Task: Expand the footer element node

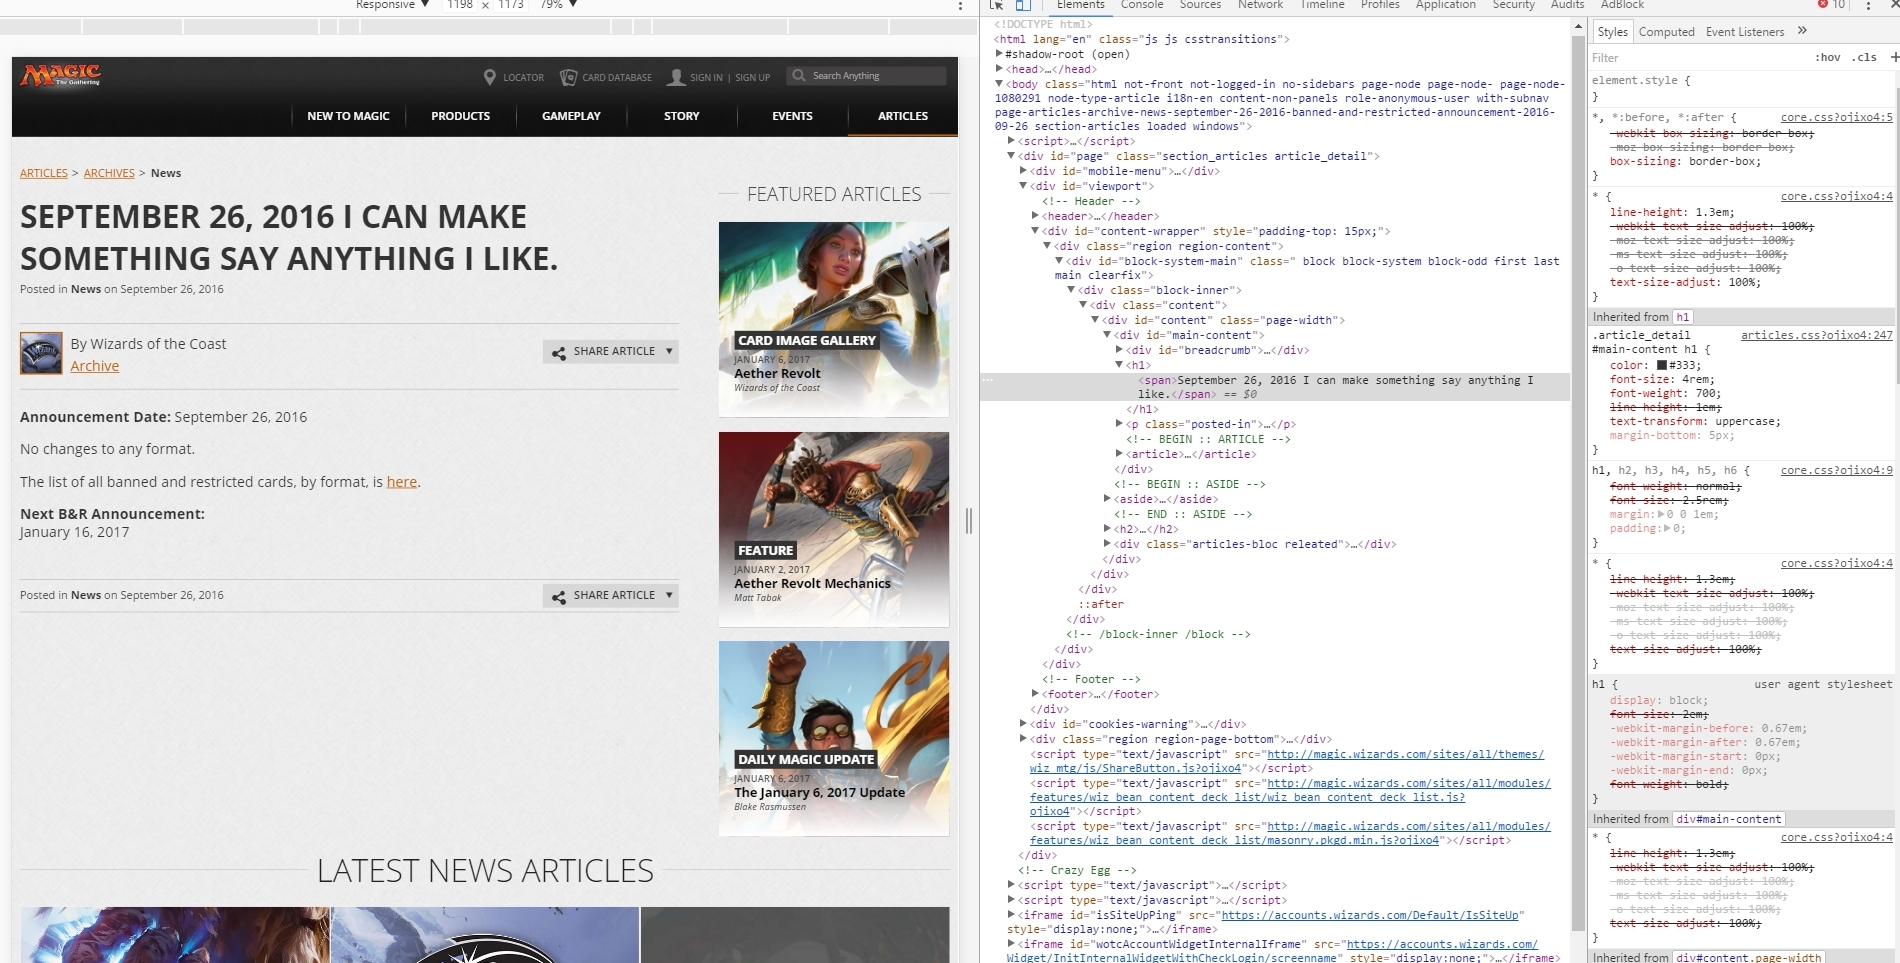Action: click(x=1035, y=694)
